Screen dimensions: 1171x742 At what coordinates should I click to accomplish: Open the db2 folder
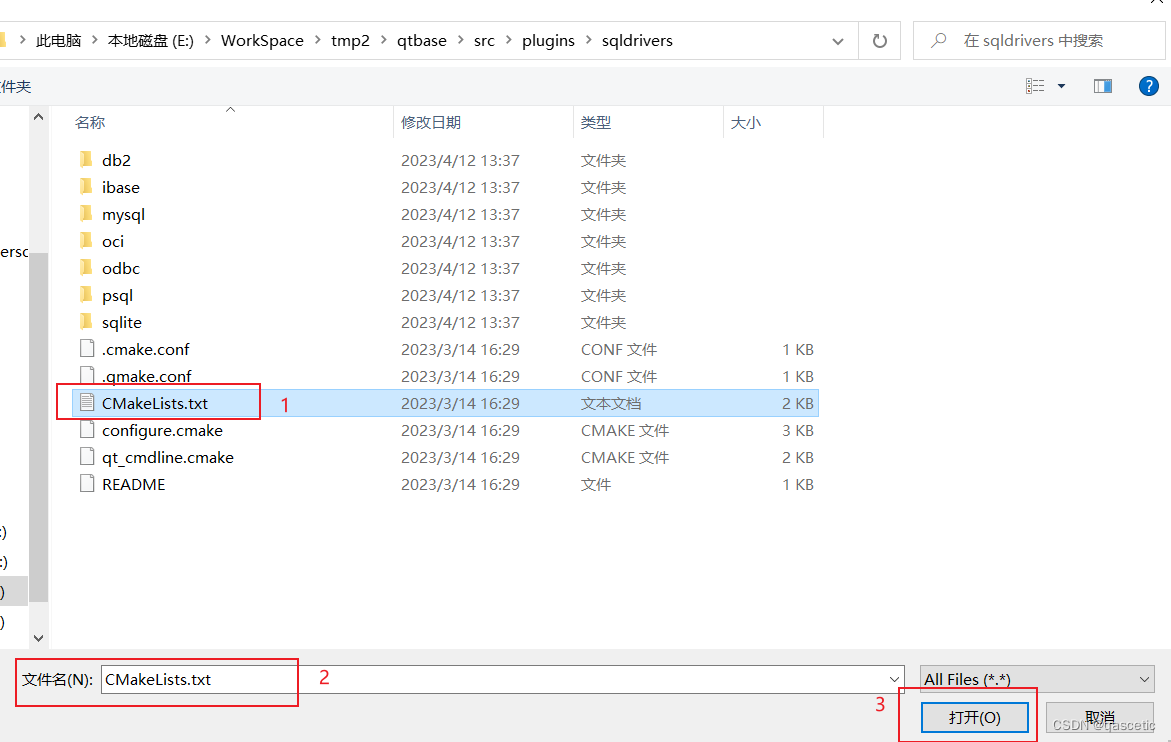pyautogui.click(x=116, y=160)
